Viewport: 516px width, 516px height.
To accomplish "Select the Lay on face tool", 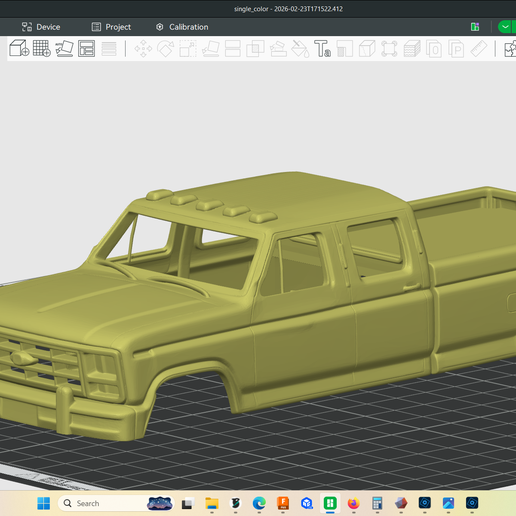I will 211,49.
